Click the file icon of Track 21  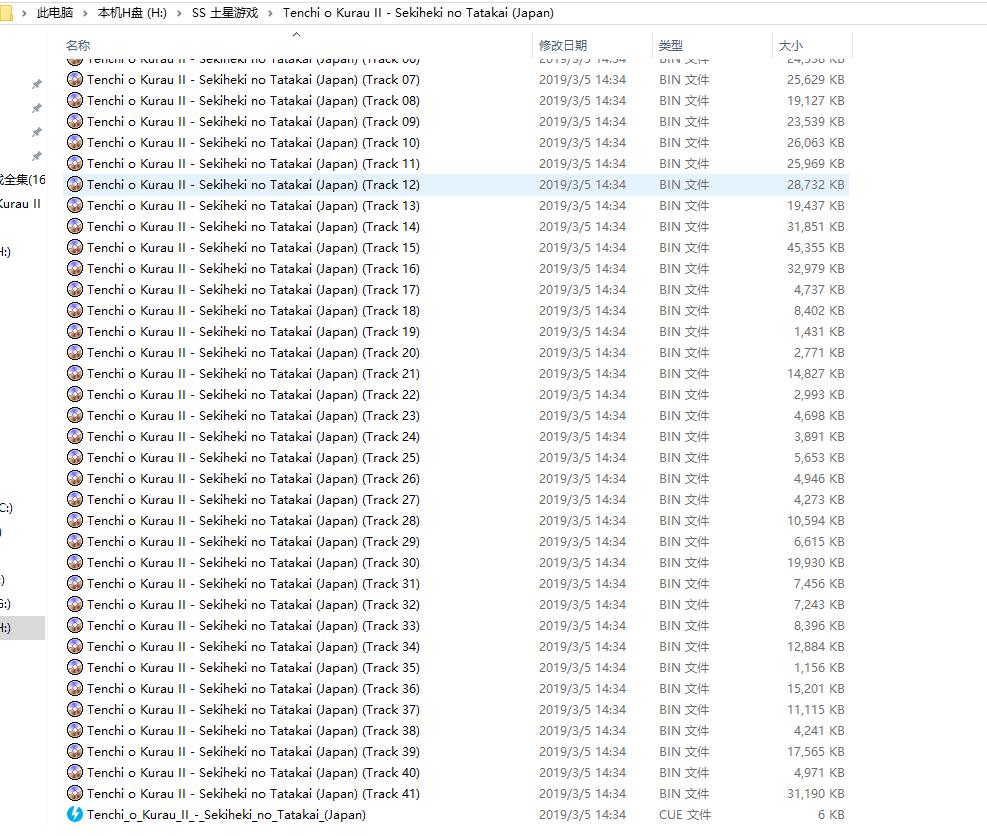pos(75,373)
